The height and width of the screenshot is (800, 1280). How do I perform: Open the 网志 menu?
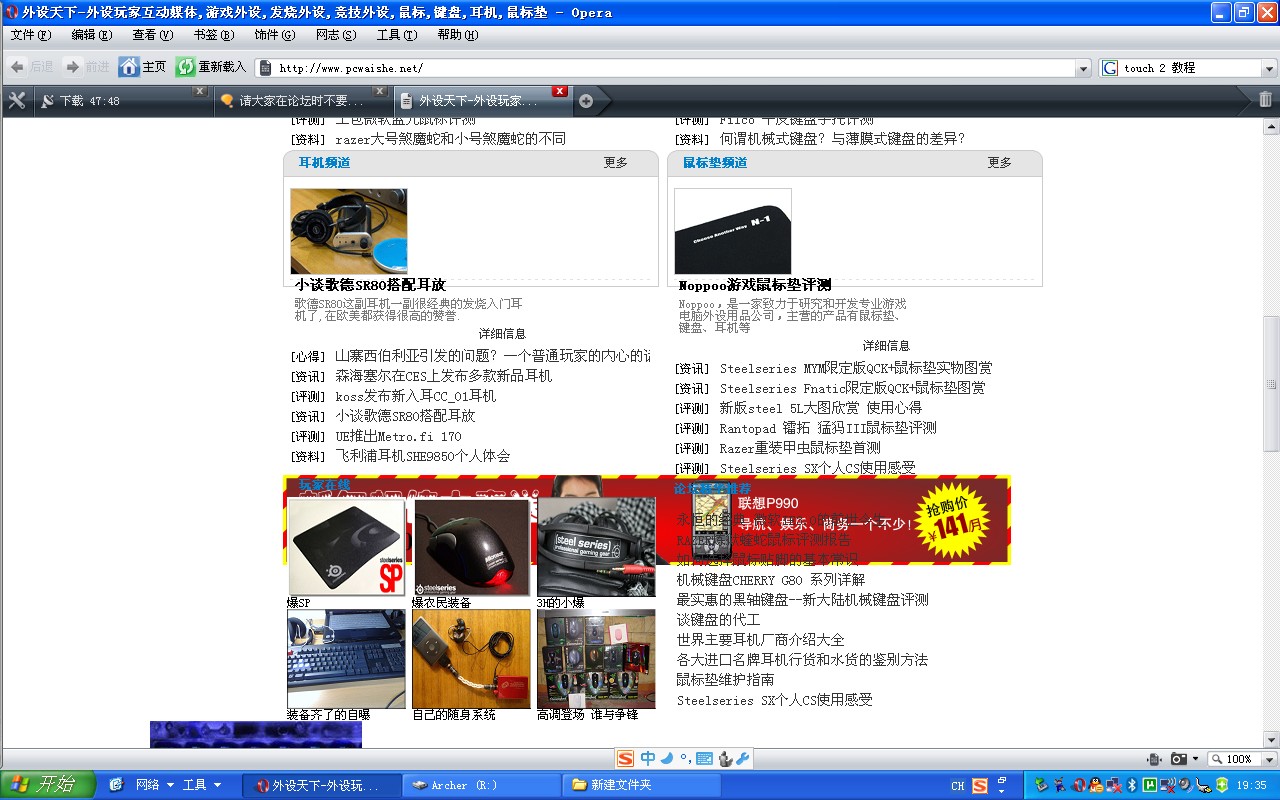point(335,35)
